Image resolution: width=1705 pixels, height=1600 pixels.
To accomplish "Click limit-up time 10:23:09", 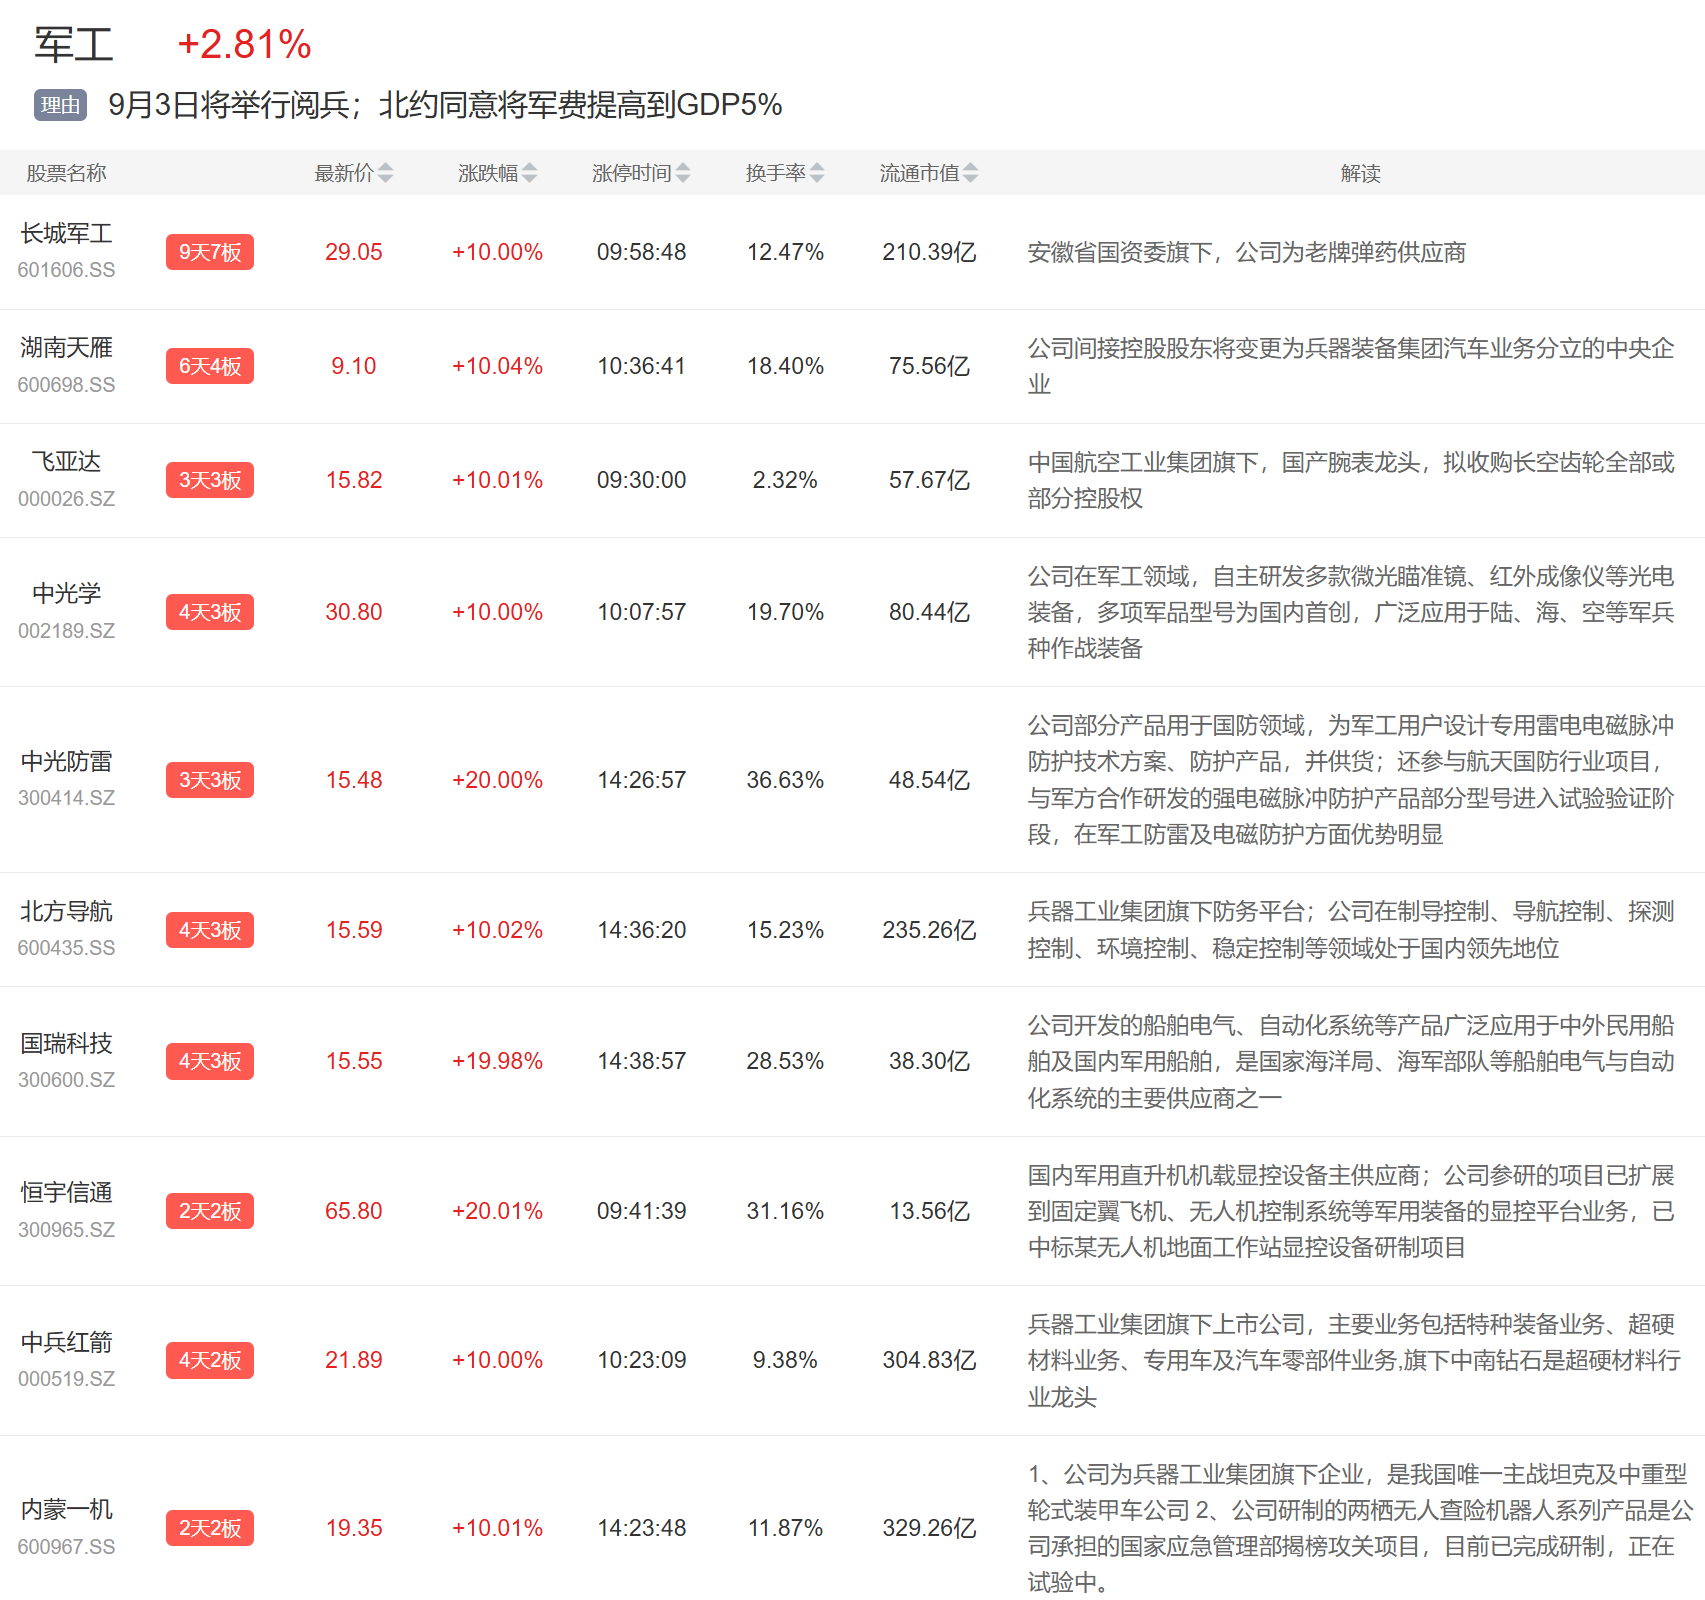I will coord(642,1360).
